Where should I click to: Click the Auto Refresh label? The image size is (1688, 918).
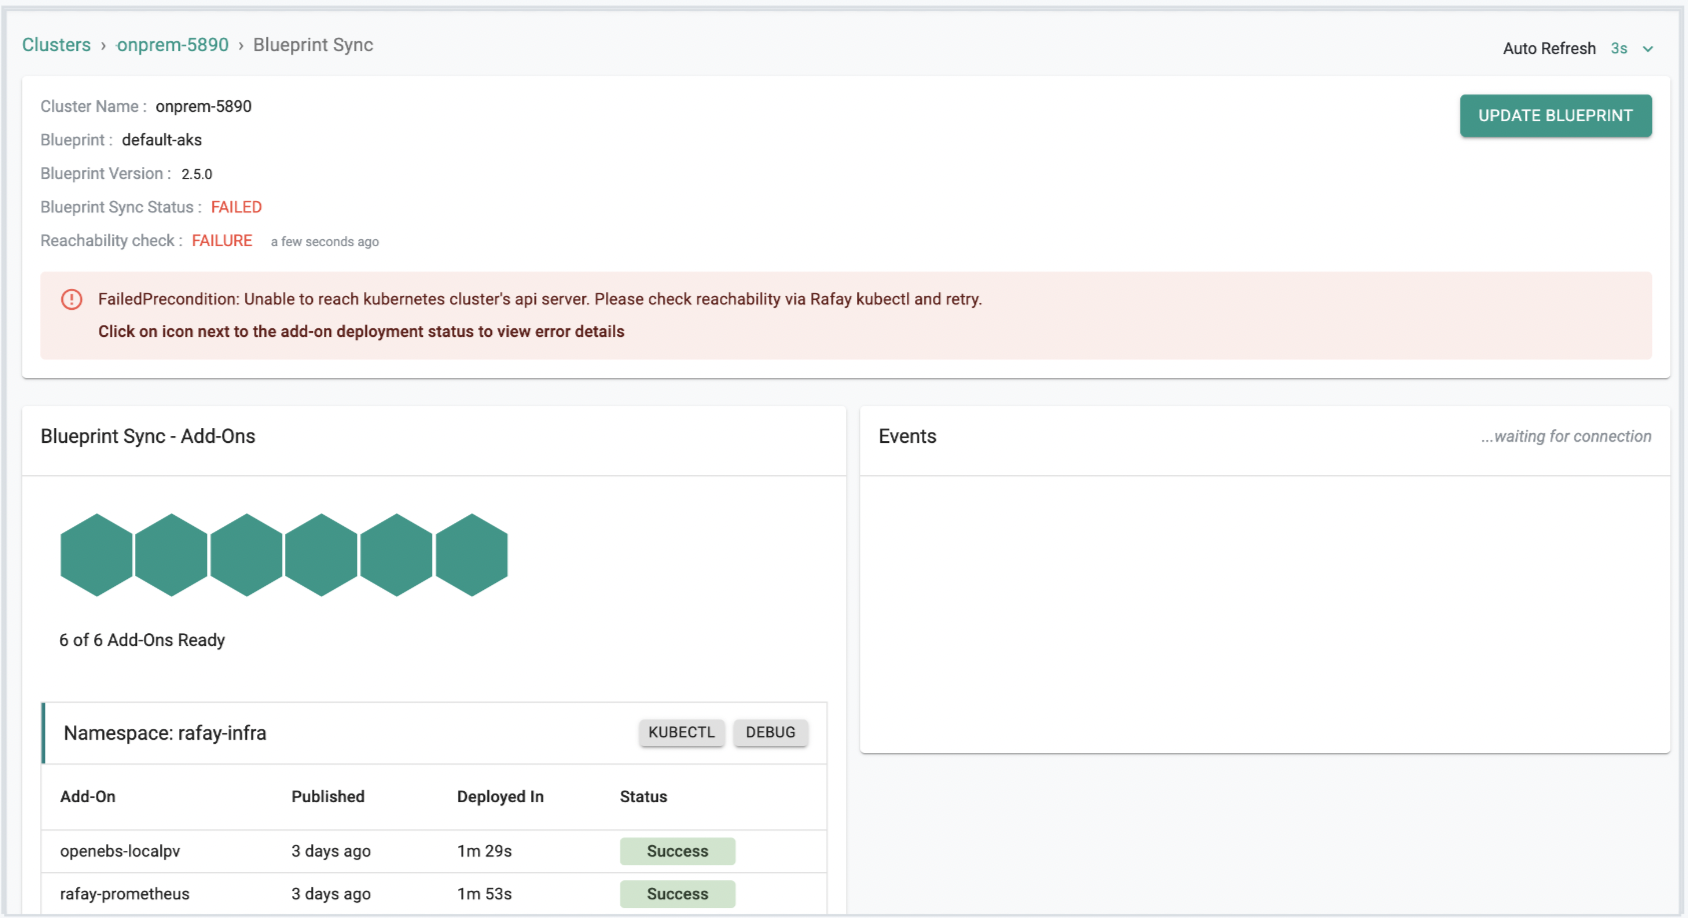click(1549, 48)
